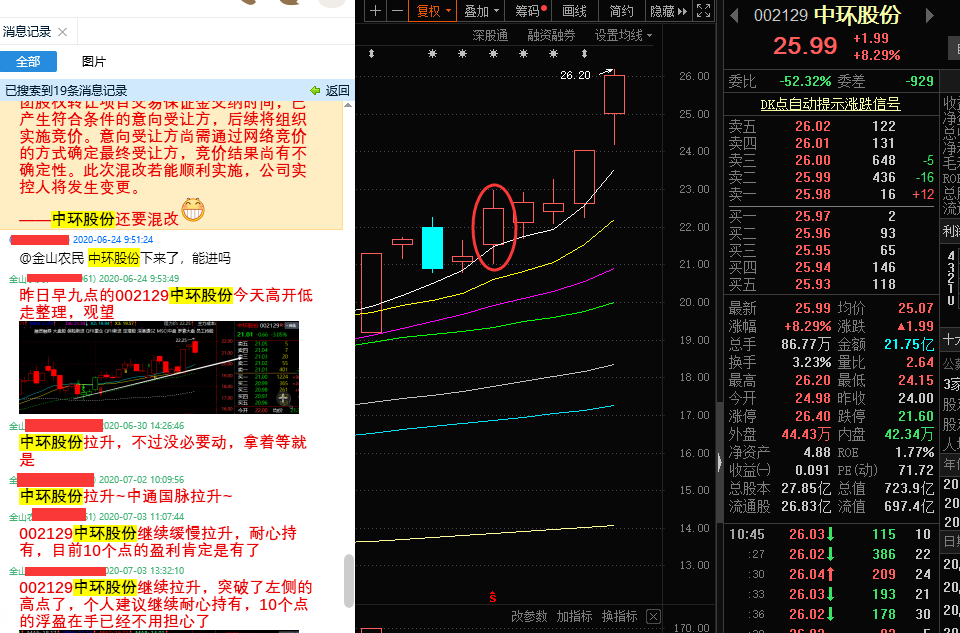Toggle fullscreen chart view icon
The height and width of the screenshot is (633, 960).
[704, 11]
